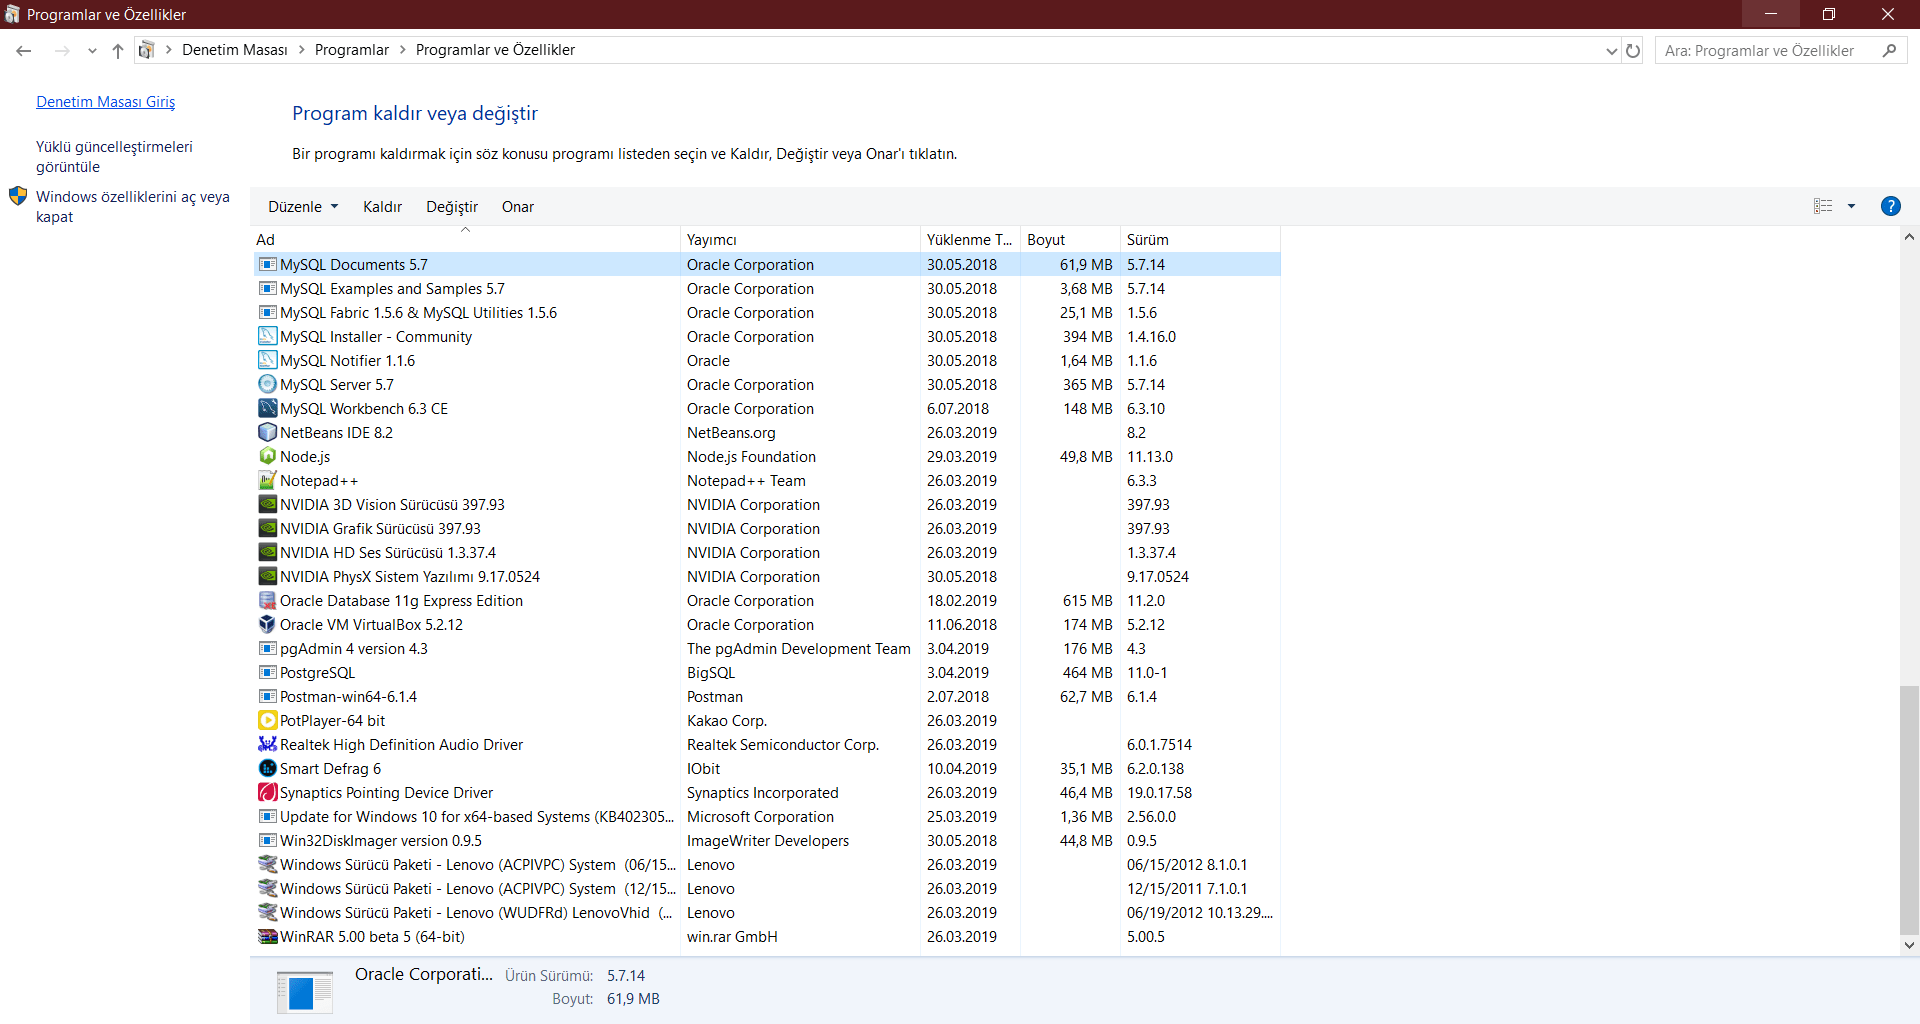Viewport: 1920px width, 1024px height.
Task: Click the PotPlayer-64 bit icon
Action: coord(267,720)
